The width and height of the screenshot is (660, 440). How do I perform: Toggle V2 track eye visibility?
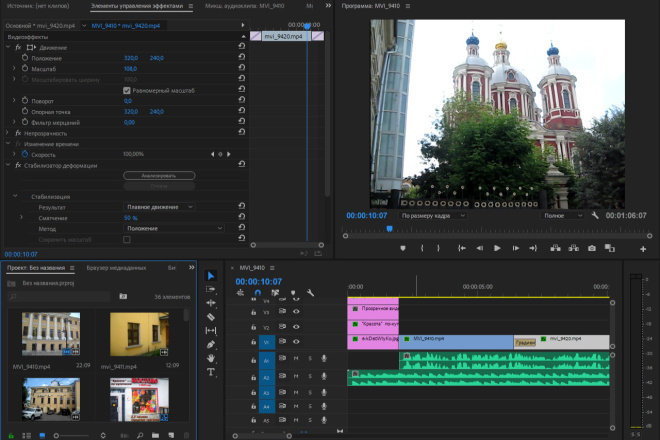(x=296, y=327)
